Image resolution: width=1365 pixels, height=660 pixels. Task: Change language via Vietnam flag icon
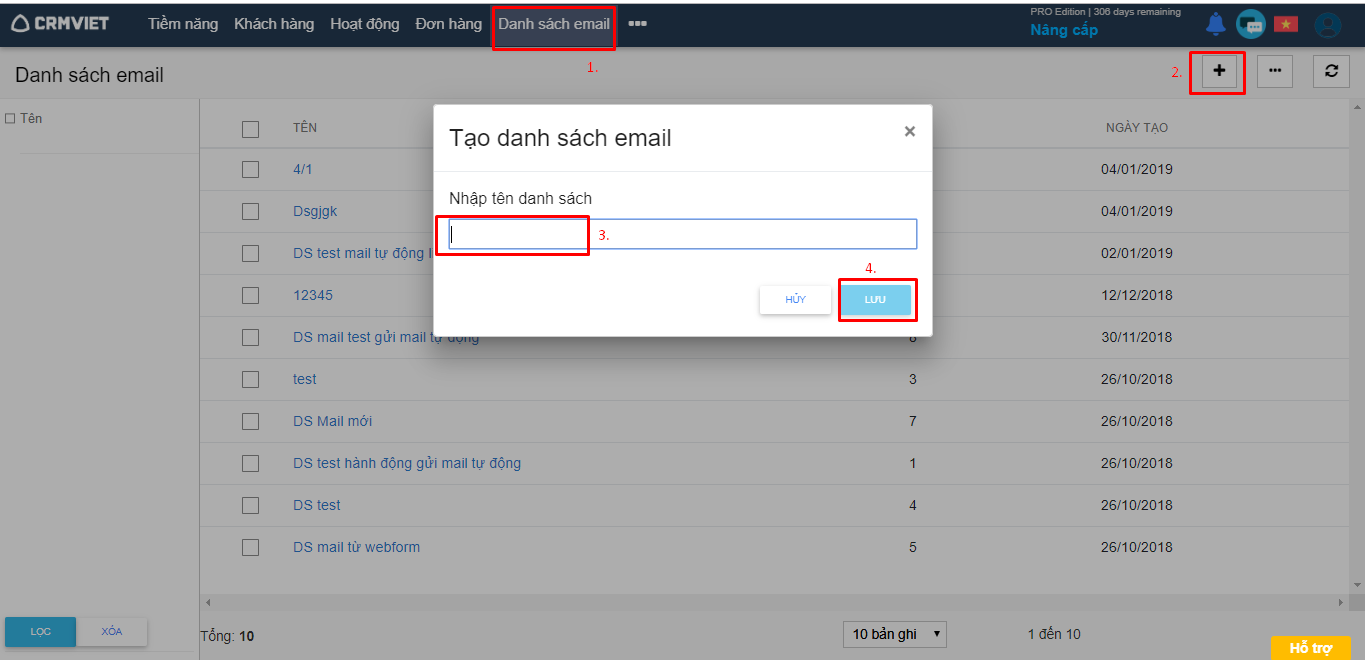click(x=1285, y=24)
